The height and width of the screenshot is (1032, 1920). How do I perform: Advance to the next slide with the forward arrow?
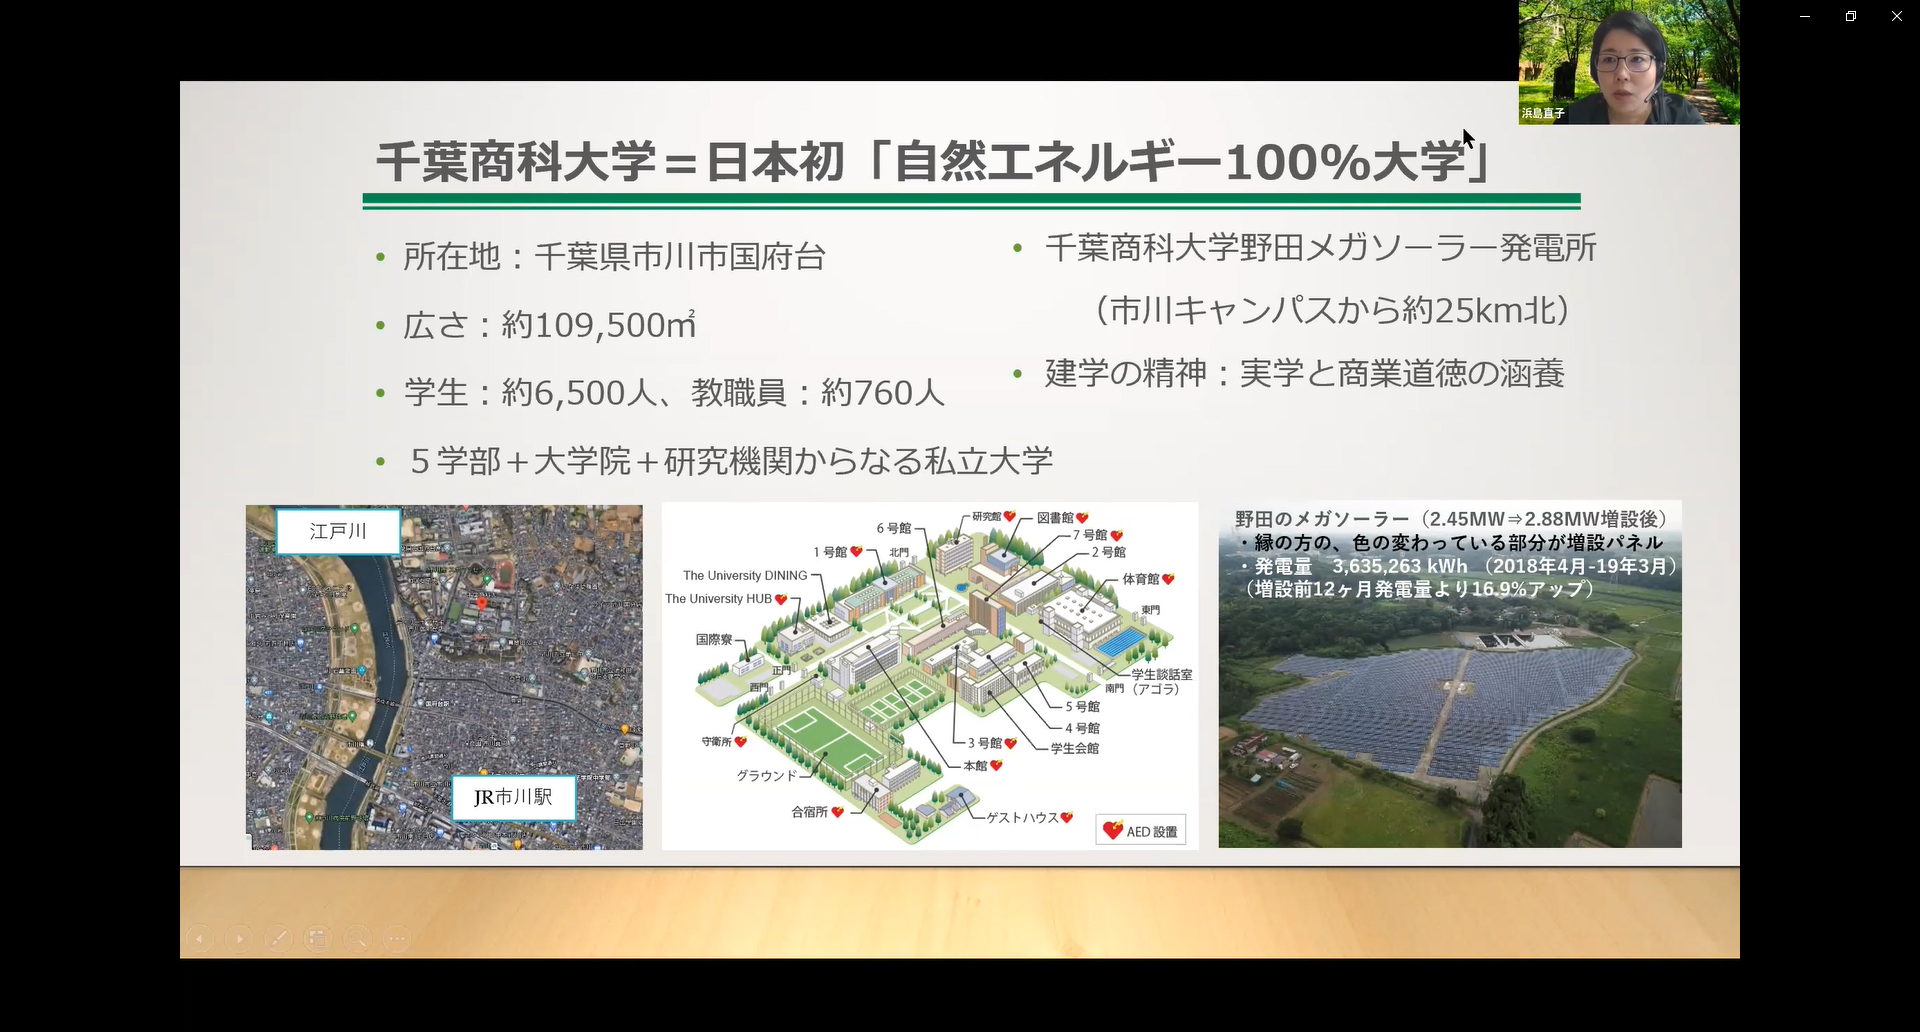239,939
